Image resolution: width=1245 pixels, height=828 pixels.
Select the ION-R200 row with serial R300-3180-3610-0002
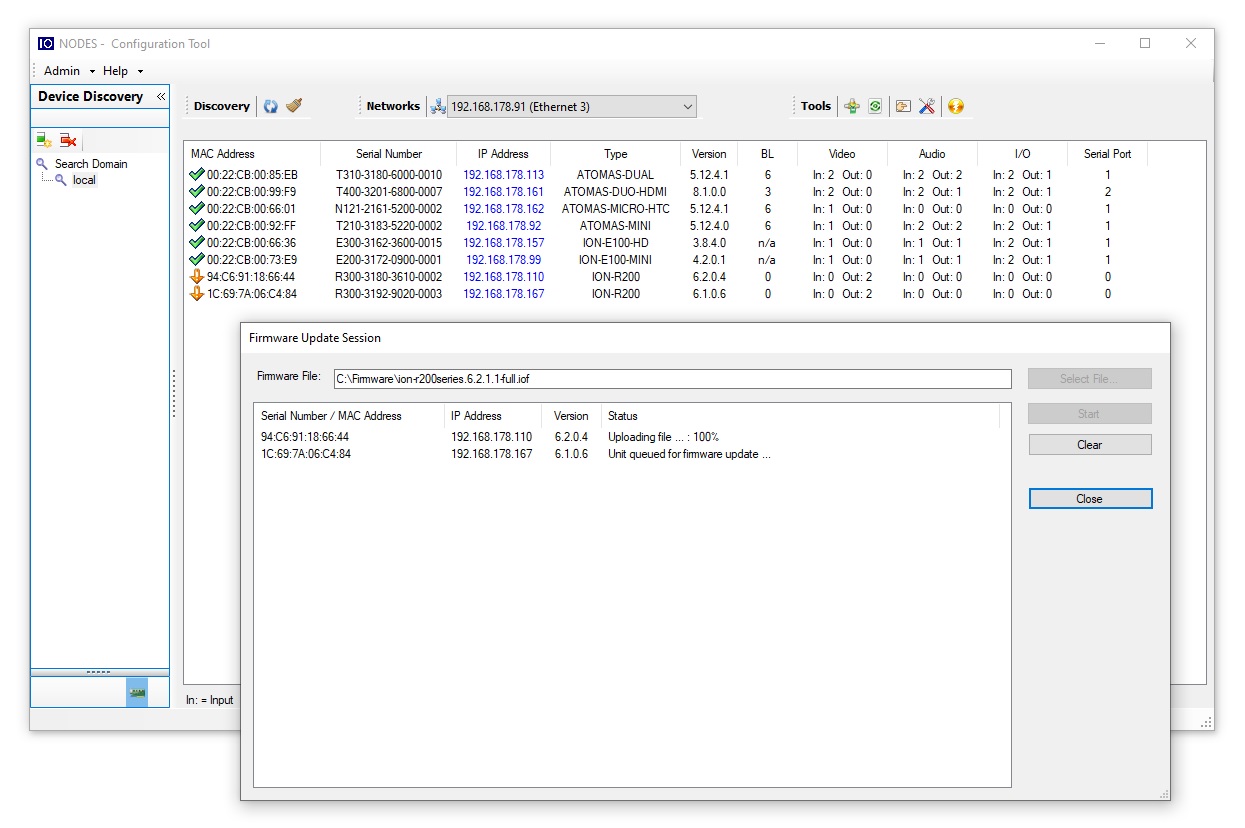tap(390, 276)
